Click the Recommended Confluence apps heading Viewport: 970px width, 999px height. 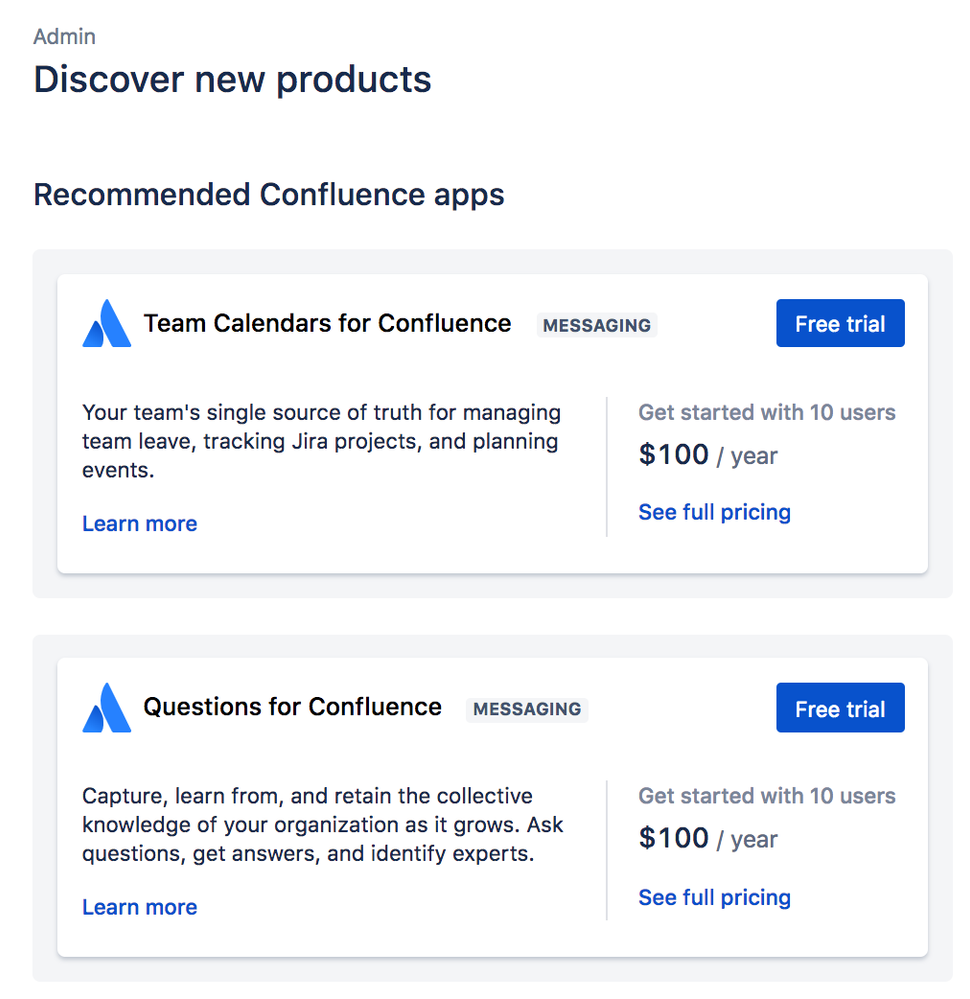[269, 194]
